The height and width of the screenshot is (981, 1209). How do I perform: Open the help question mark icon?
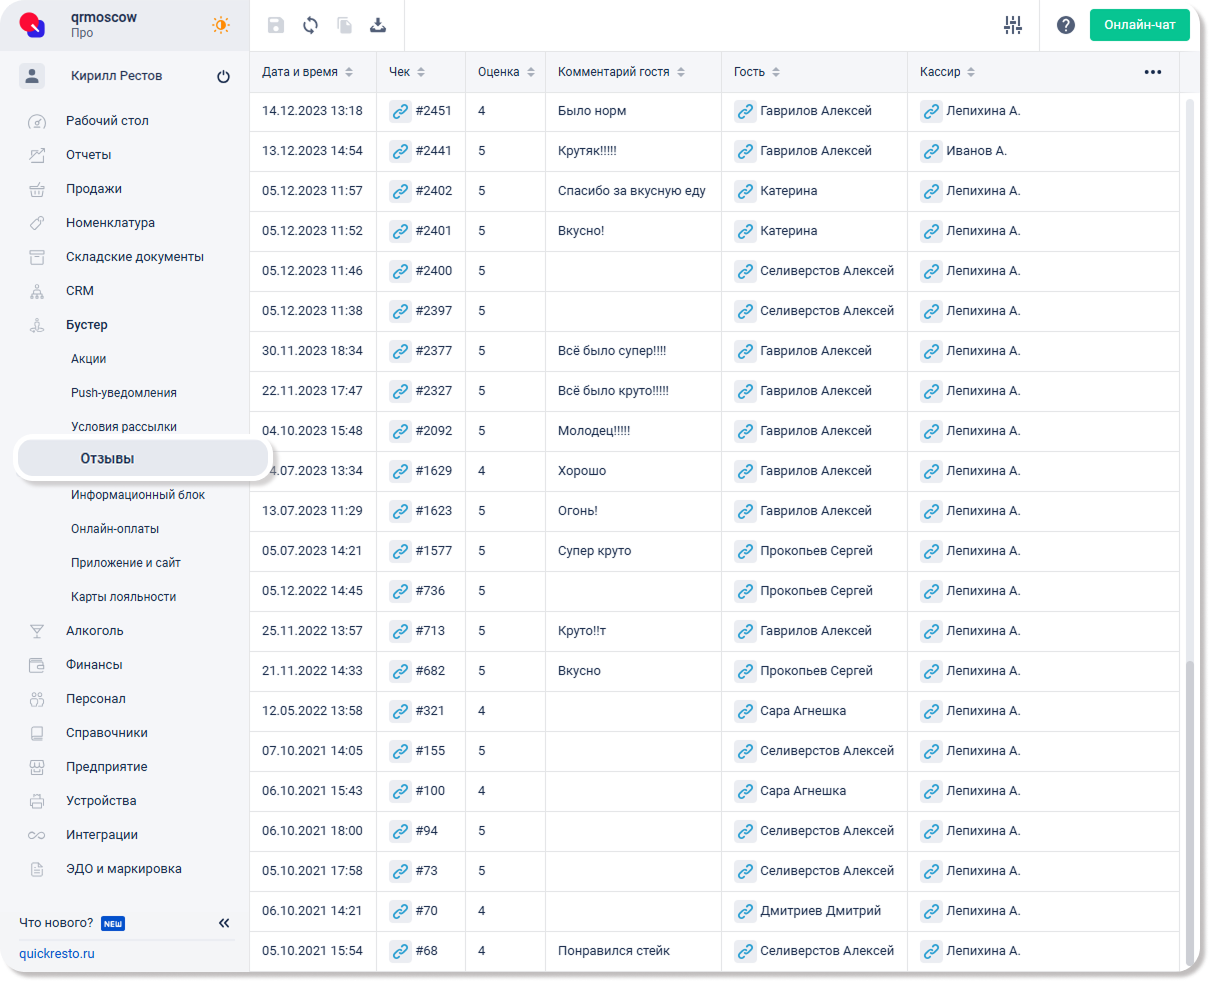pos(1066,25)
